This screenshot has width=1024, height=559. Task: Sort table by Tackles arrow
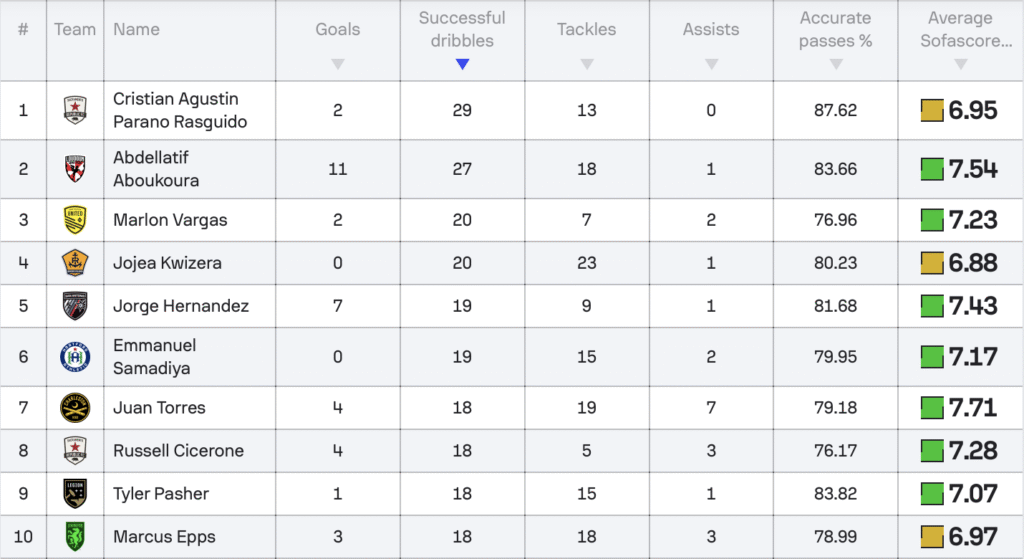click(x=587, y=64)
